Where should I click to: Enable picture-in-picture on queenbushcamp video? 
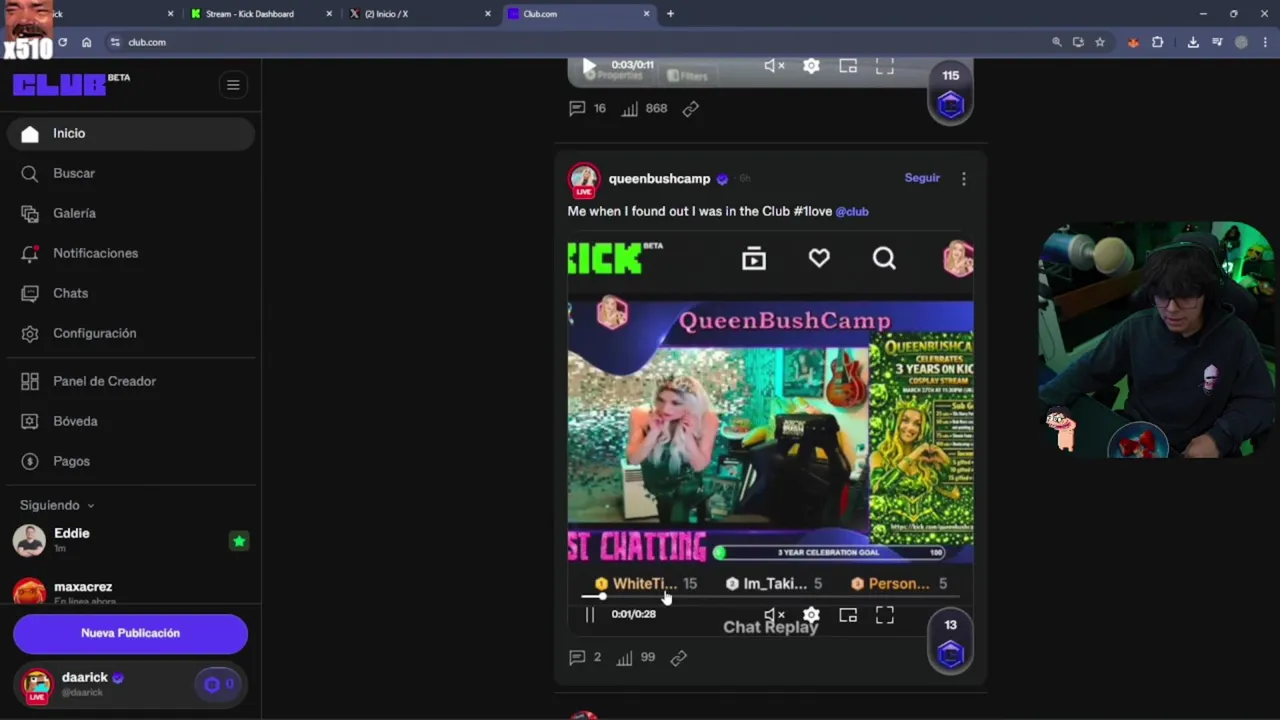point(848,615)
